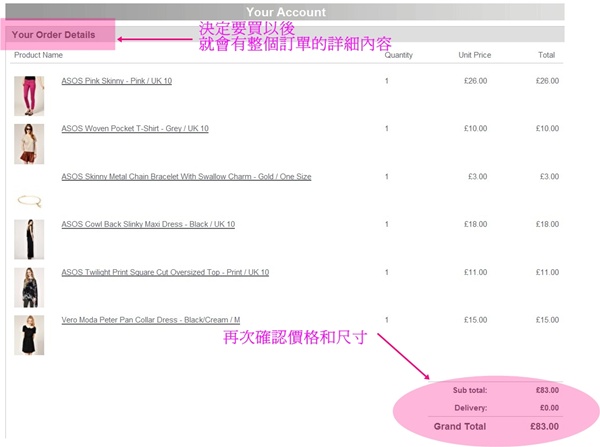Click the £83.00 sub total amount

547,390
